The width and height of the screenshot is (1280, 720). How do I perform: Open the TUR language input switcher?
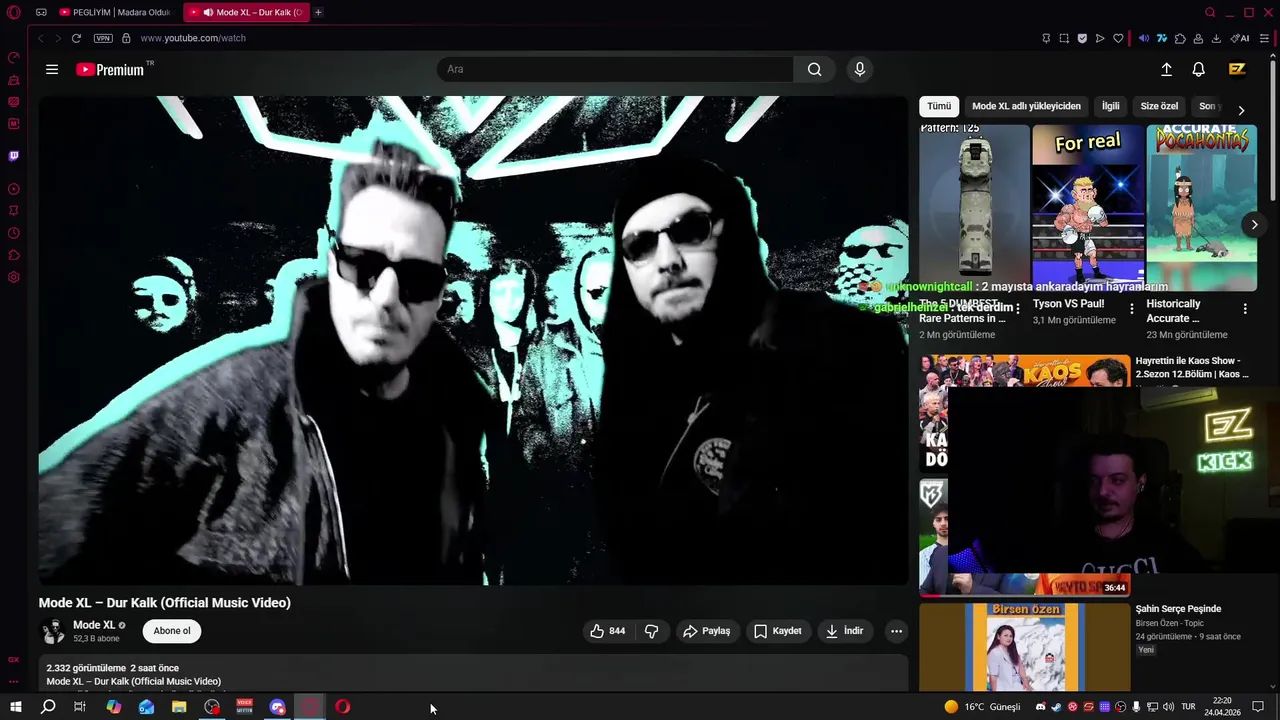1188,707
